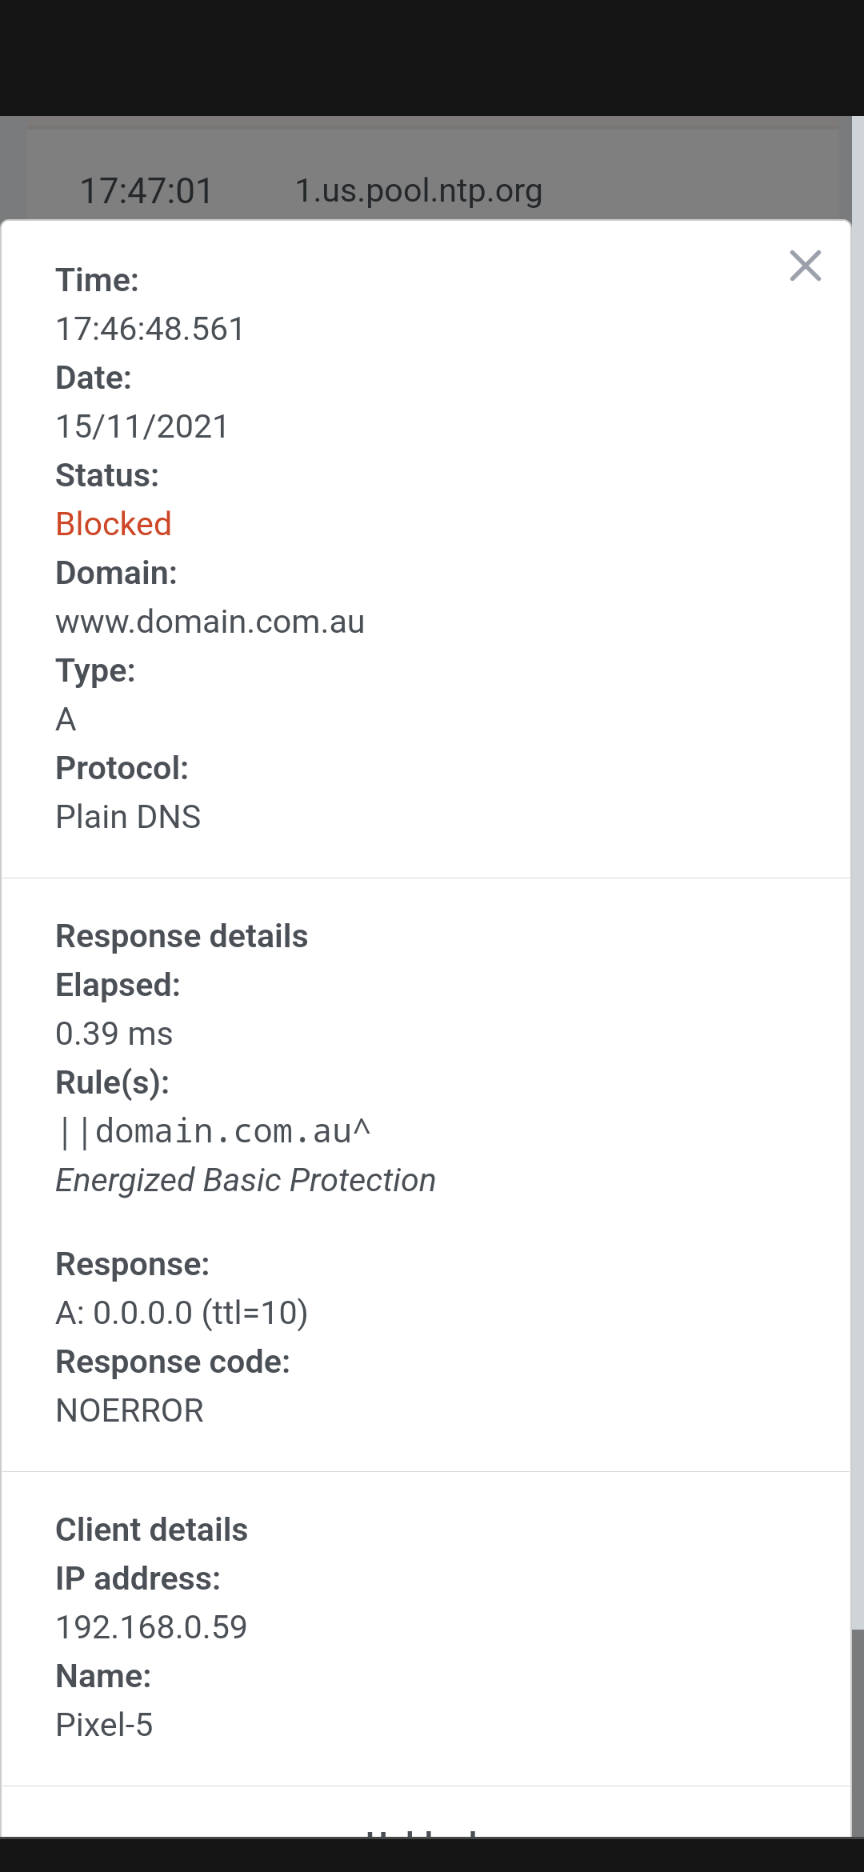The width and height of the screenshot is (864, 1872).
Task: Click the ||domain.com.au^ rule text
Action: (x=214, y=1132)
